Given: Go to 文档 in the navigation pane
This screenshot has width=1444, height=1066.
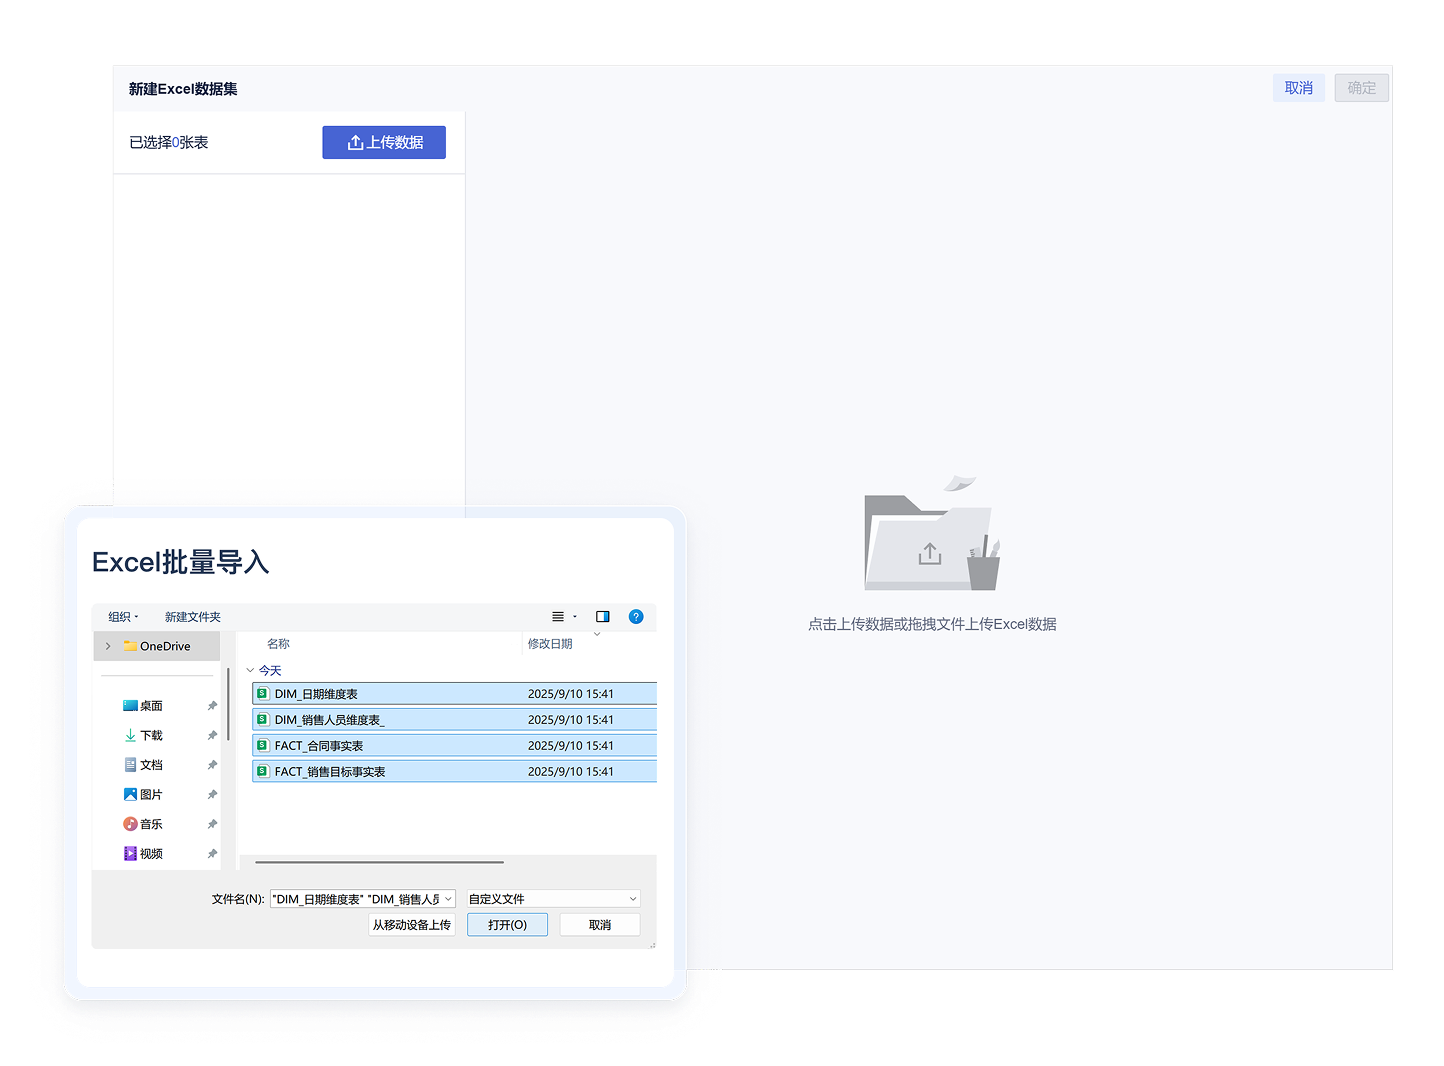Looking at the screenshot, I should (x=151, y=765).
